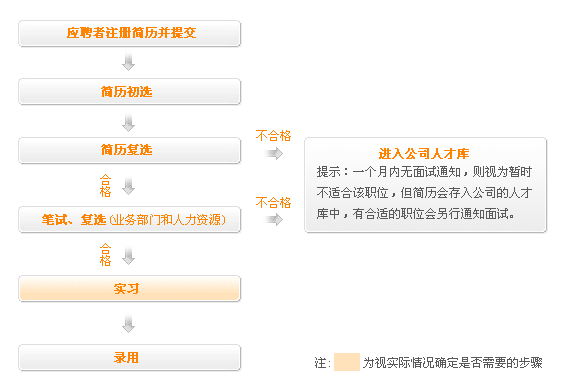Click the 应聘者注册简历并提交 box
577x387 pixels.
coord(130,33)
